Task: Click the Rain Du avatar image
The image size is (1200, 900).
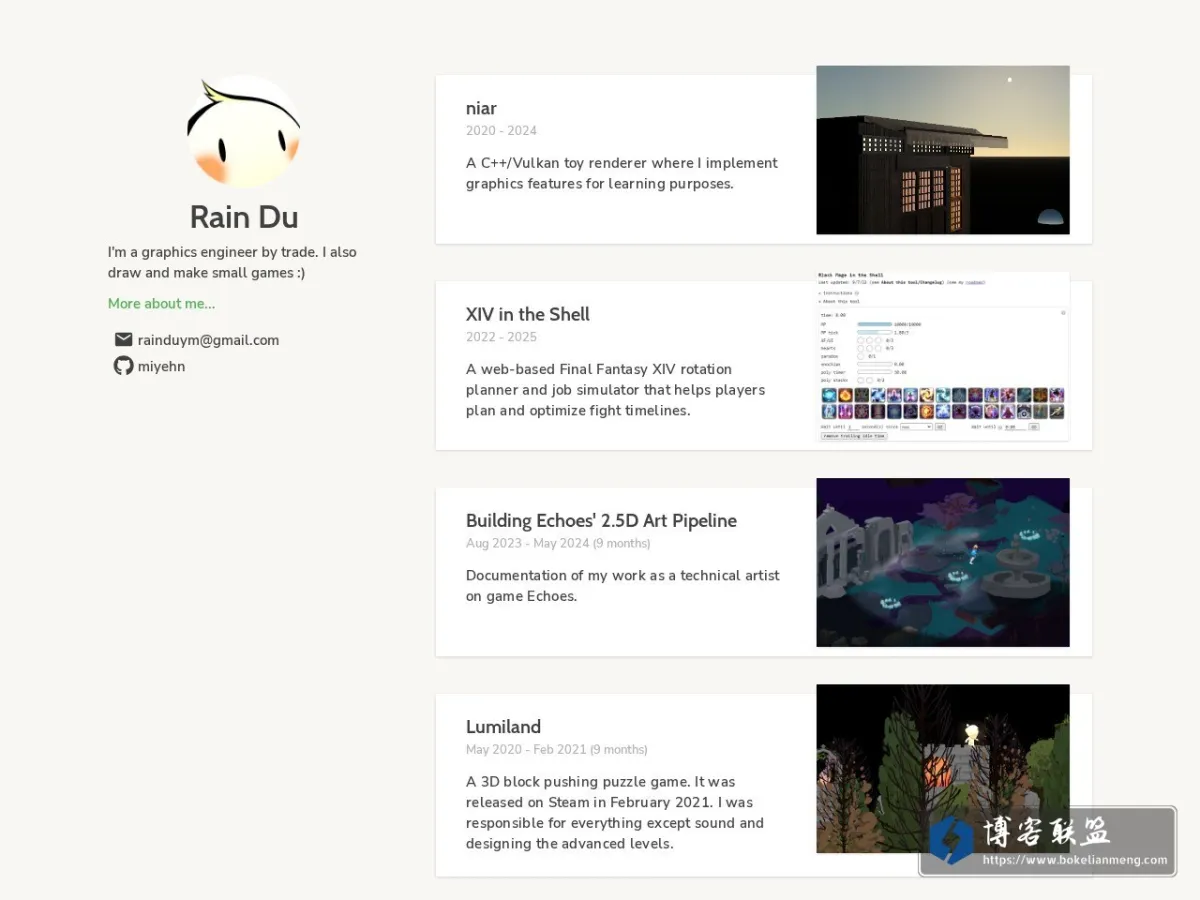Action: (244, 132)
